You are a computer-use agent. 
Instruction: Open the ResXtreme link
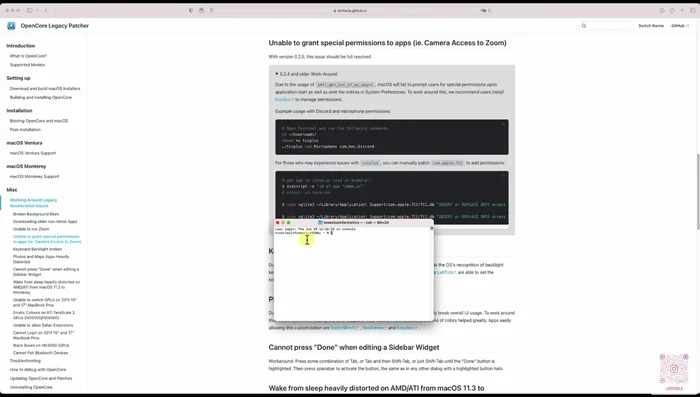(x=374, y=328)
